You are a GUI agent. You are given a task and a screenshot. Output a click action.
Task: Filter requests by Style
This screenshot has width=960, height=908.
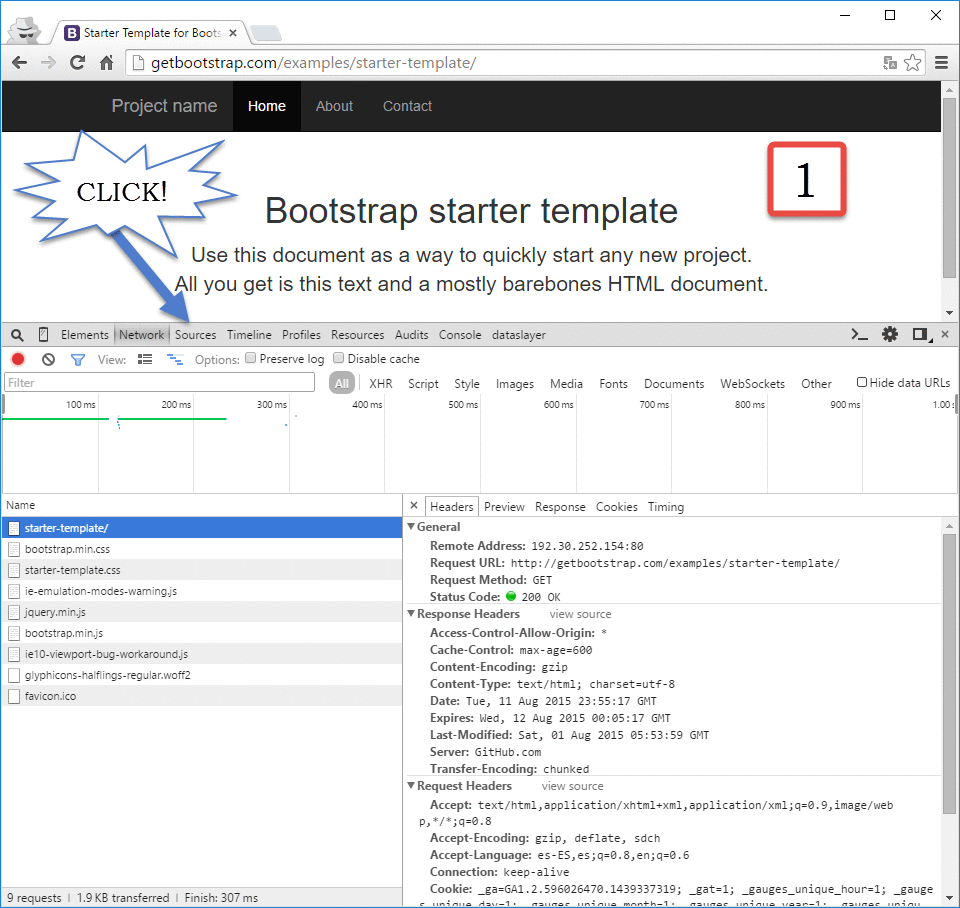point(467,384)
